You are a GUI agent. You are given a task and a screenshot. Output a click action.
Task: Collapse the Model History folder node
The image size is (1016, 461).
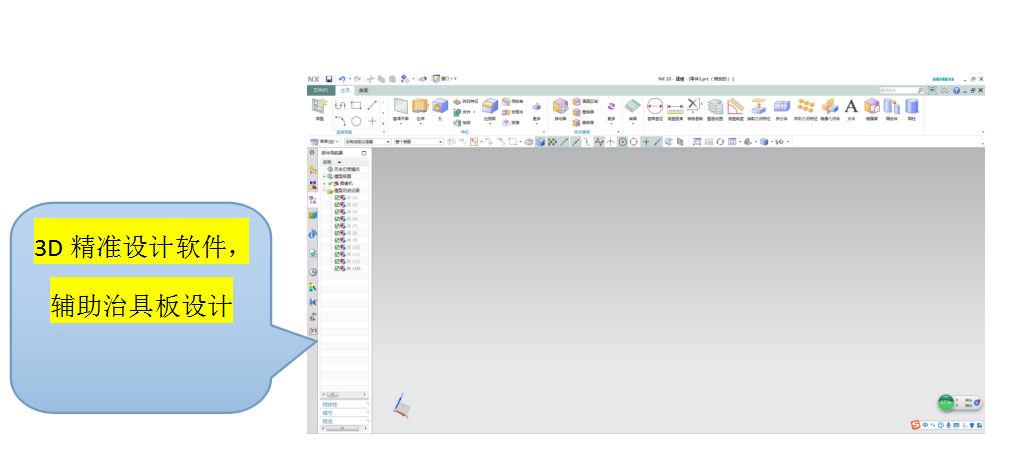point(325,190)
